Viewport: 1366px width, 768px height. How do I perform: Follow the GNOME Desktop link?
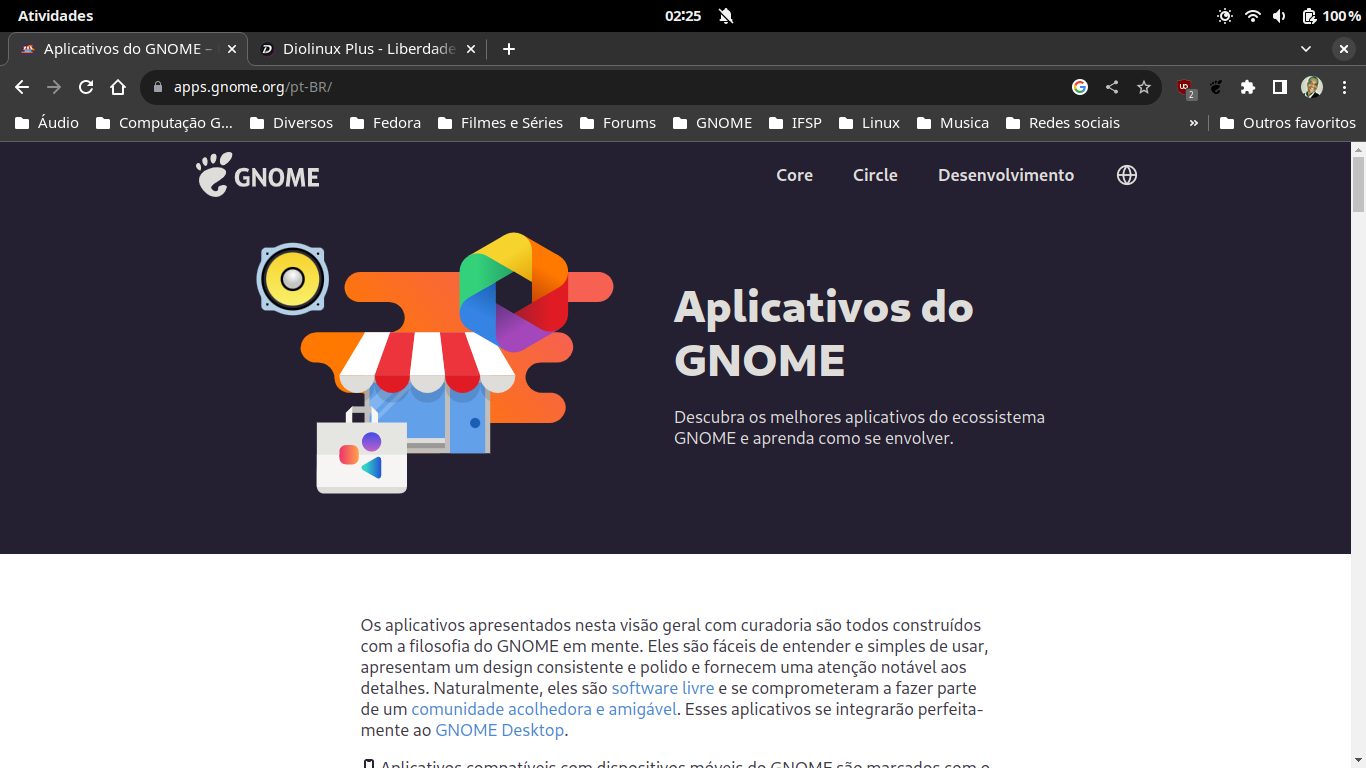[500, 730]
